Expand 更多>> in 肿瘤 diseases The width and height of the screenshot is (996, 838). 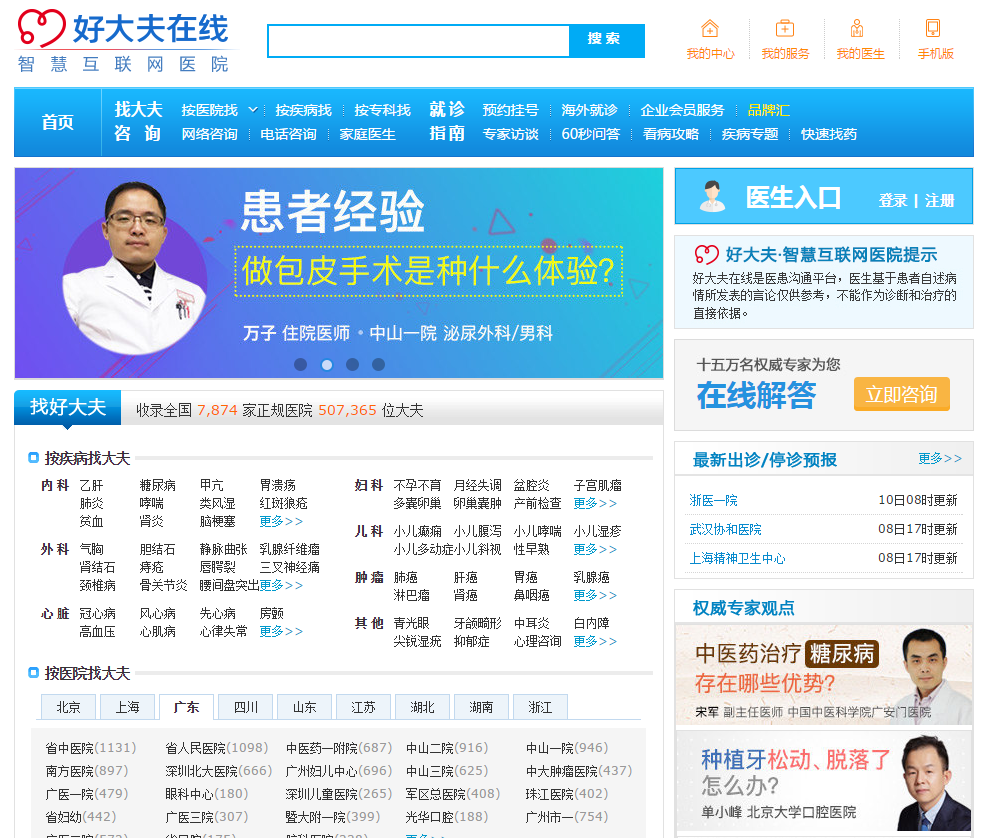click(595, 595)
